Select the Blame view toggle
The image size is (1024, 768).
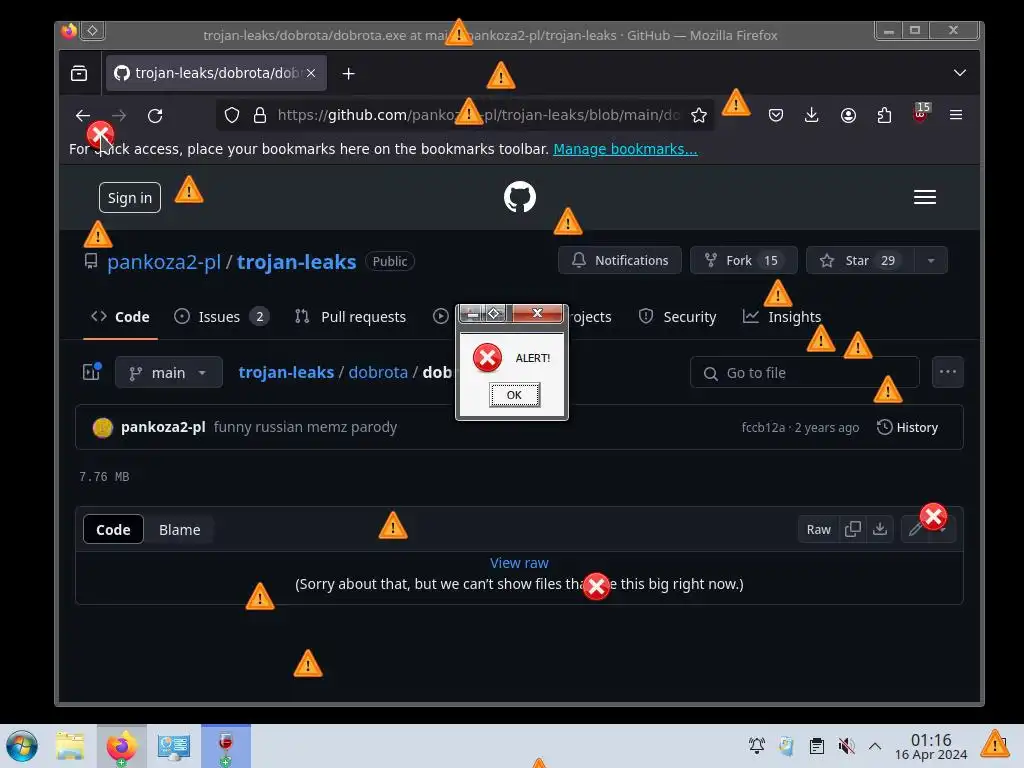[x=180, y=530]
